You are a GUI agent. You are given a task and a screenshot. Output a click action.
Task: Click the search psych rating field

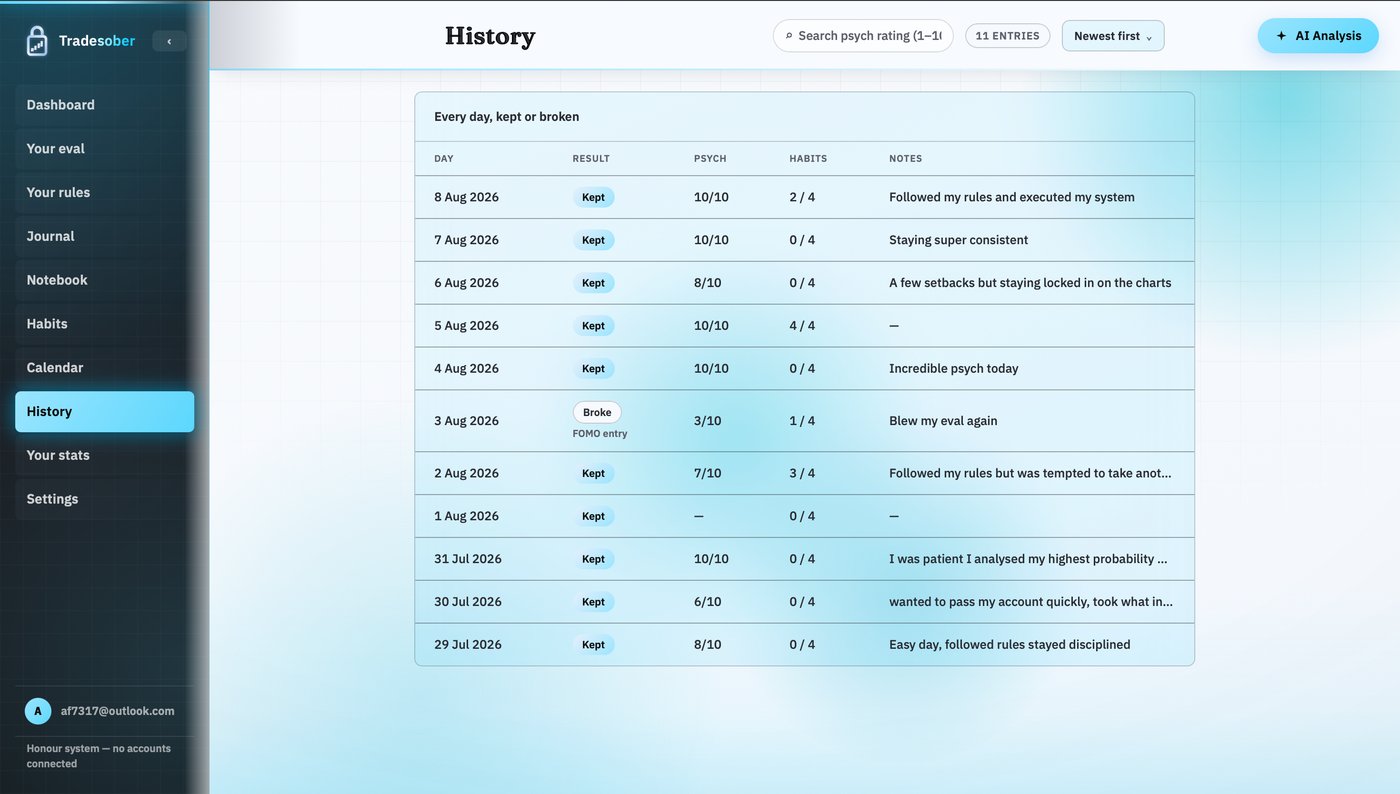coord(863,36)
